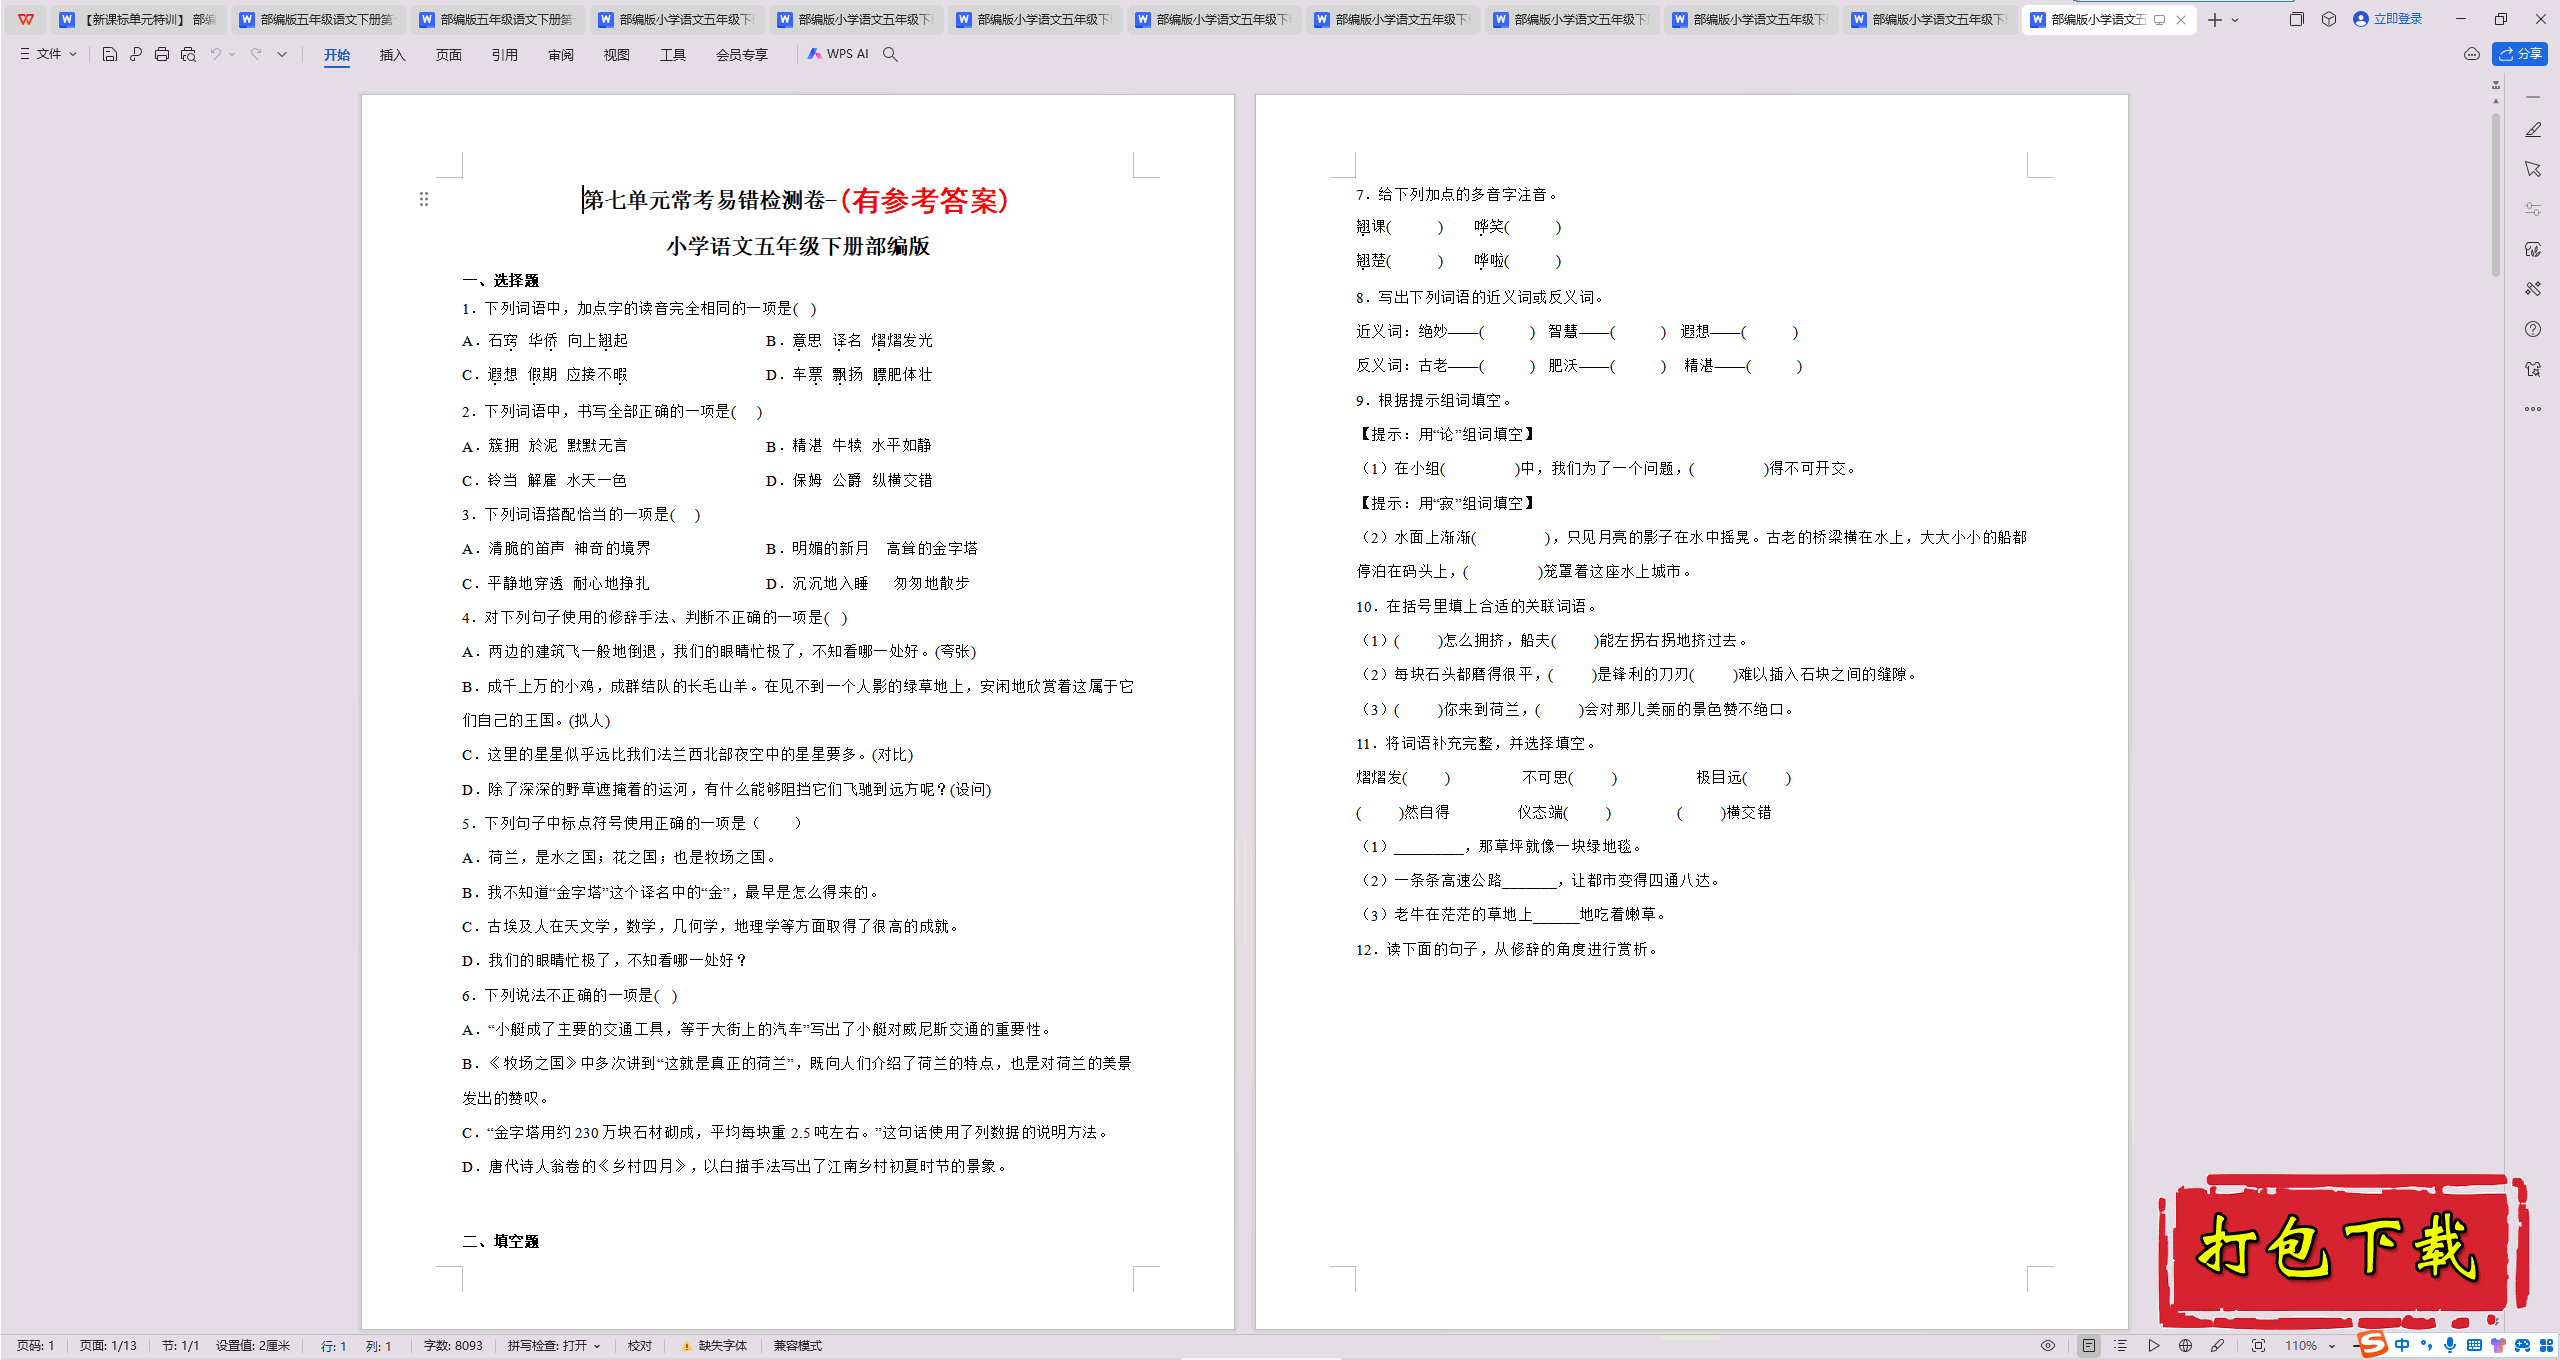2560x1360 pixels.
Task: Click heading 一、选择题
Action: pos(500,280)
